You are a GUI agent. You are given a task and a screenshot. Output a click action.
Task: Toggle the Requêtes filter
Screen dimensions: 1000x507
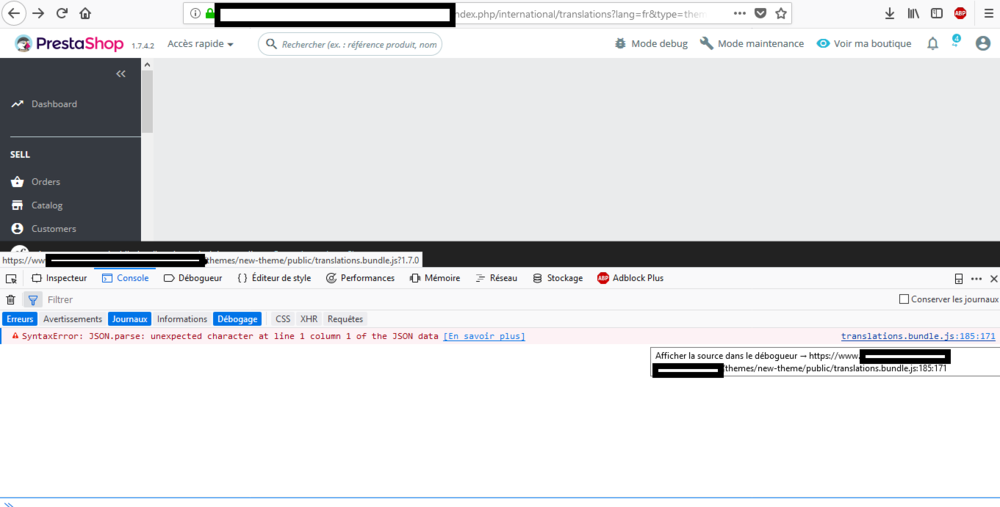point(345,319)
